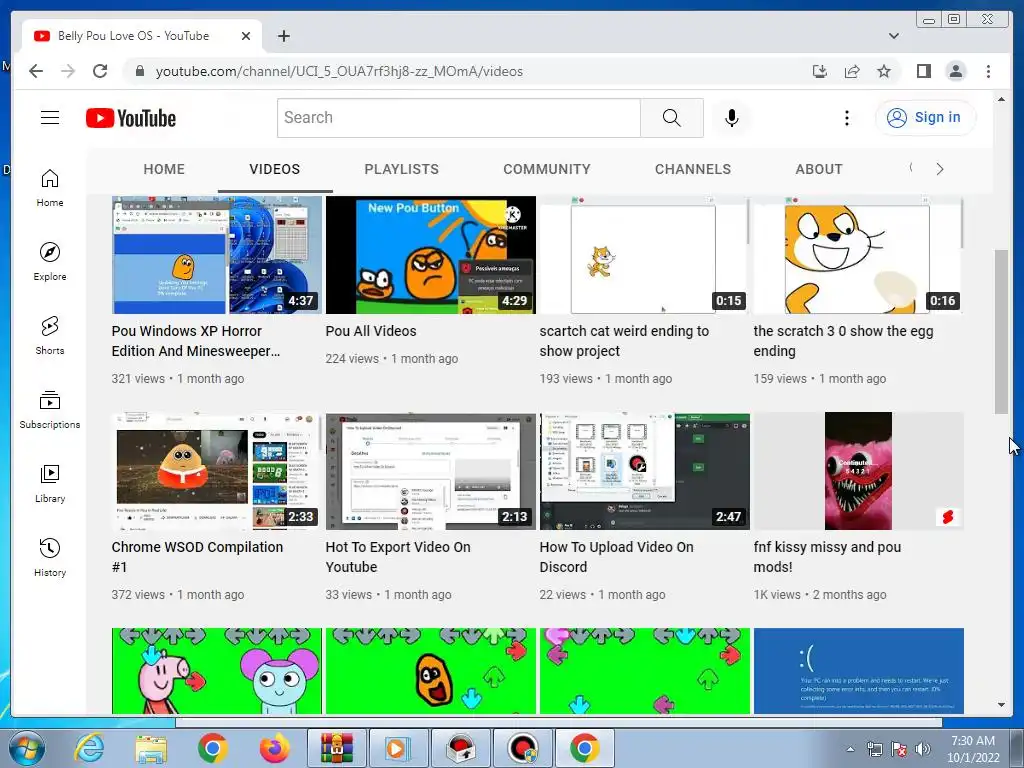
Task: Click the page vertical scrollbar thumb
Action: (1001, 330)
